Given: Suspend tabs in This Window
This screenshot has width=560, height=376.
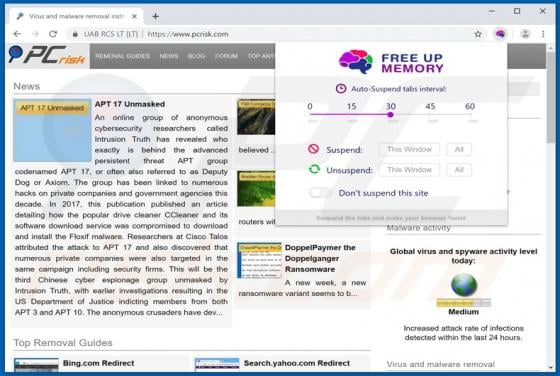Looking at the screenshot, I should [409, 149].
